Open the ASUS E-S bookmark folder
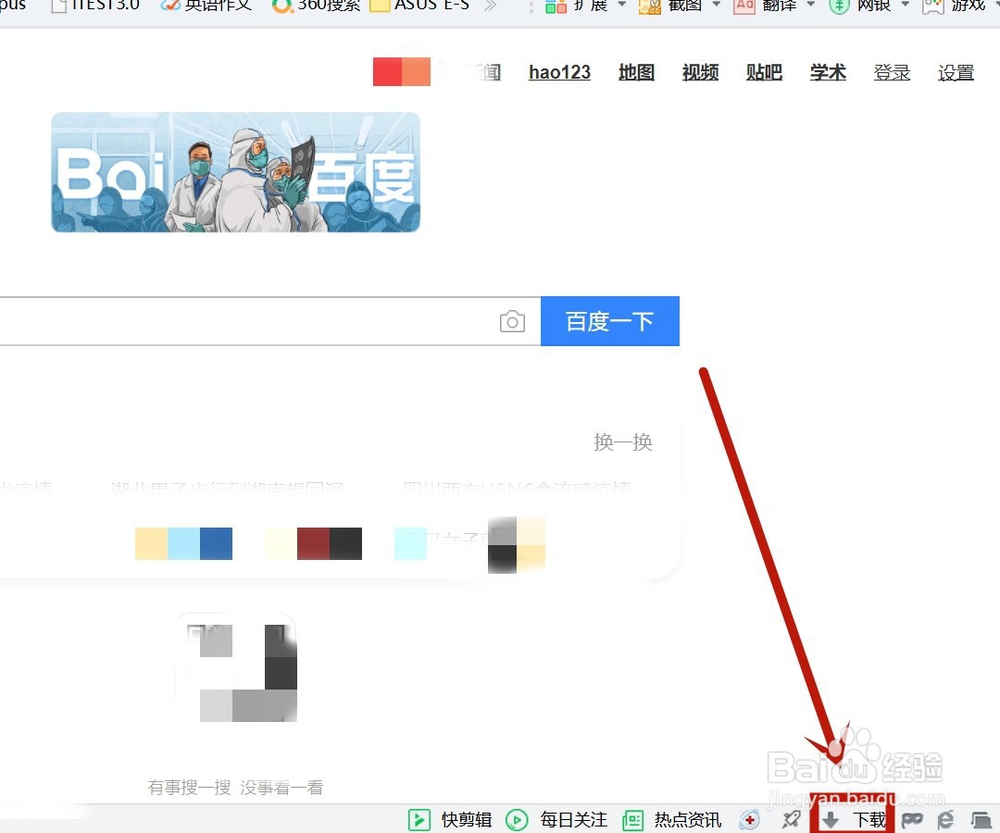Image resolution: width=1000 pixels, height=833 pixels. (420, 6)
